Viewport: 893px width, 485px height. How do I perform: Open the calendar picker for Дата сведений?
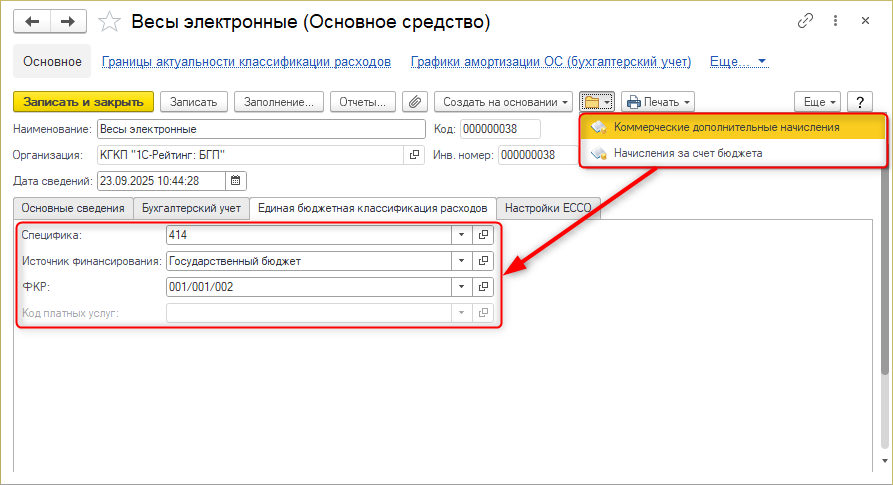236,181
